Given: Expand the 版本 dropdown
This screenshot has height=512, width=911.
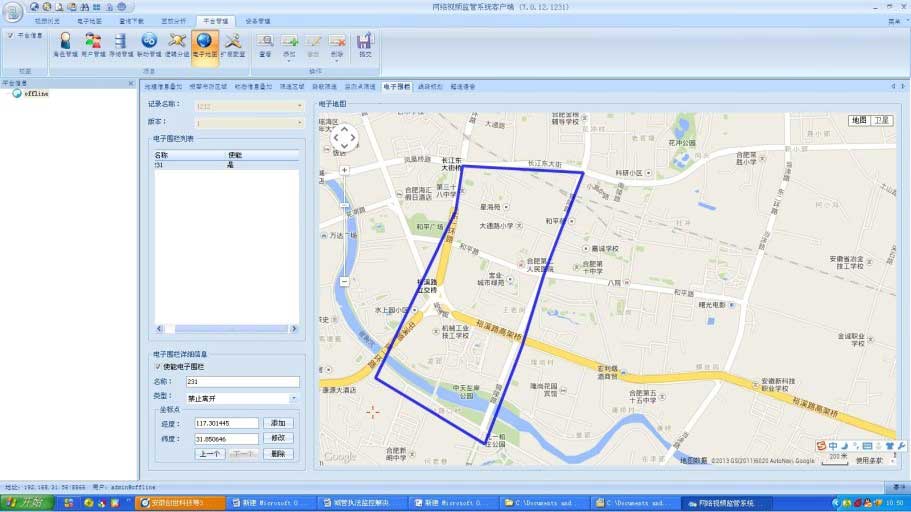Looking at the screenshot, I should coord(299,122).
